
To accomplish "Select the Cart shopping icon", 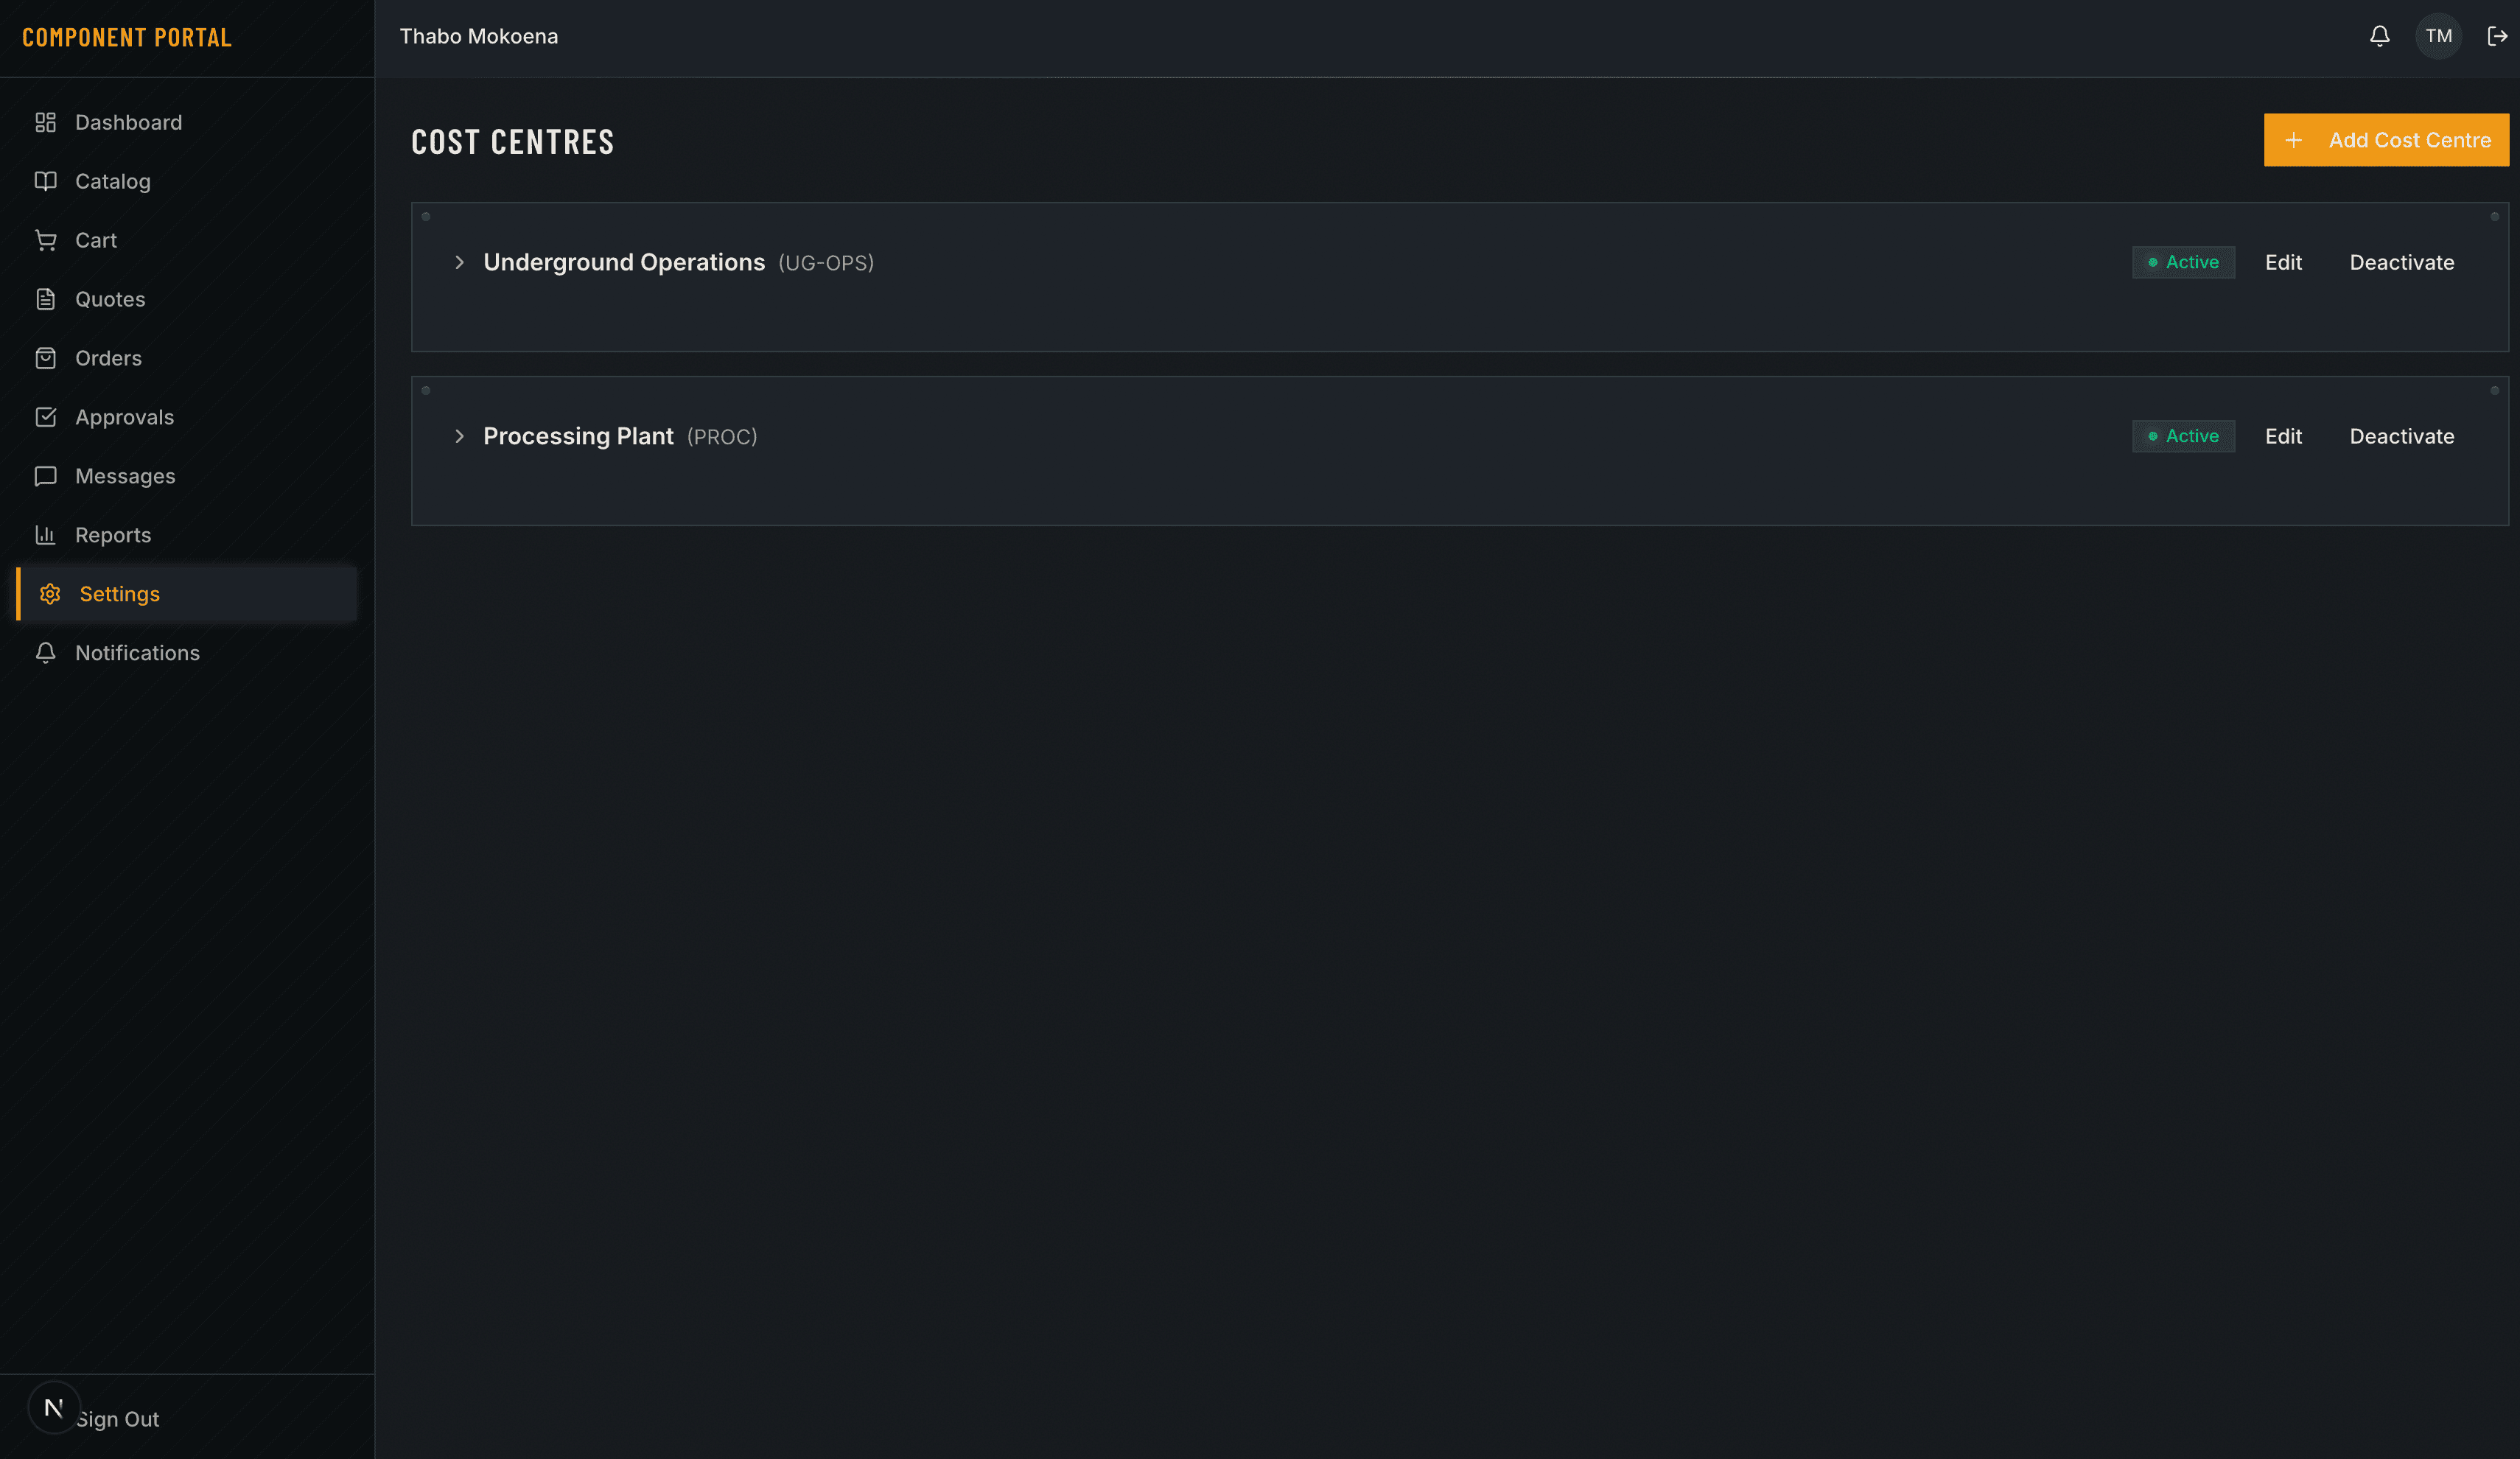I will (x=46, y=240).
